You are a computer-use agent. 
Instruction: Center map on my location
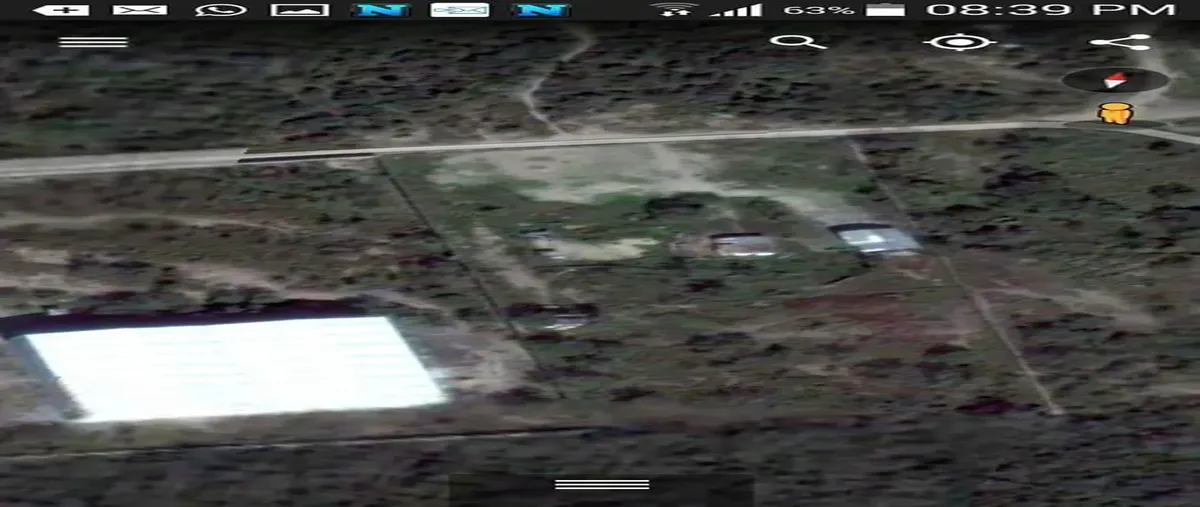tap(959, 42)
